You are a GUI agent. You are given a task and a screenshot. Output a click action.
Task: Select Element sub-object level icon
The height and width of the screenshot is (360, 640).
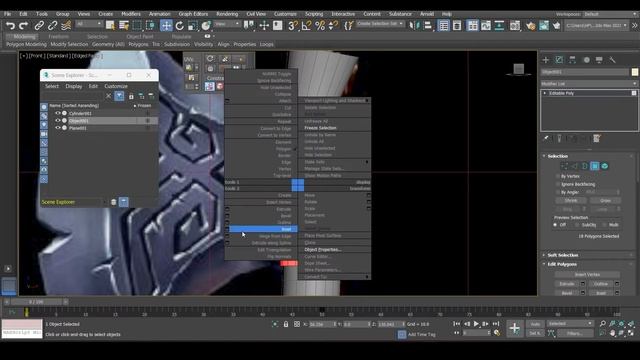coord(605,166)
